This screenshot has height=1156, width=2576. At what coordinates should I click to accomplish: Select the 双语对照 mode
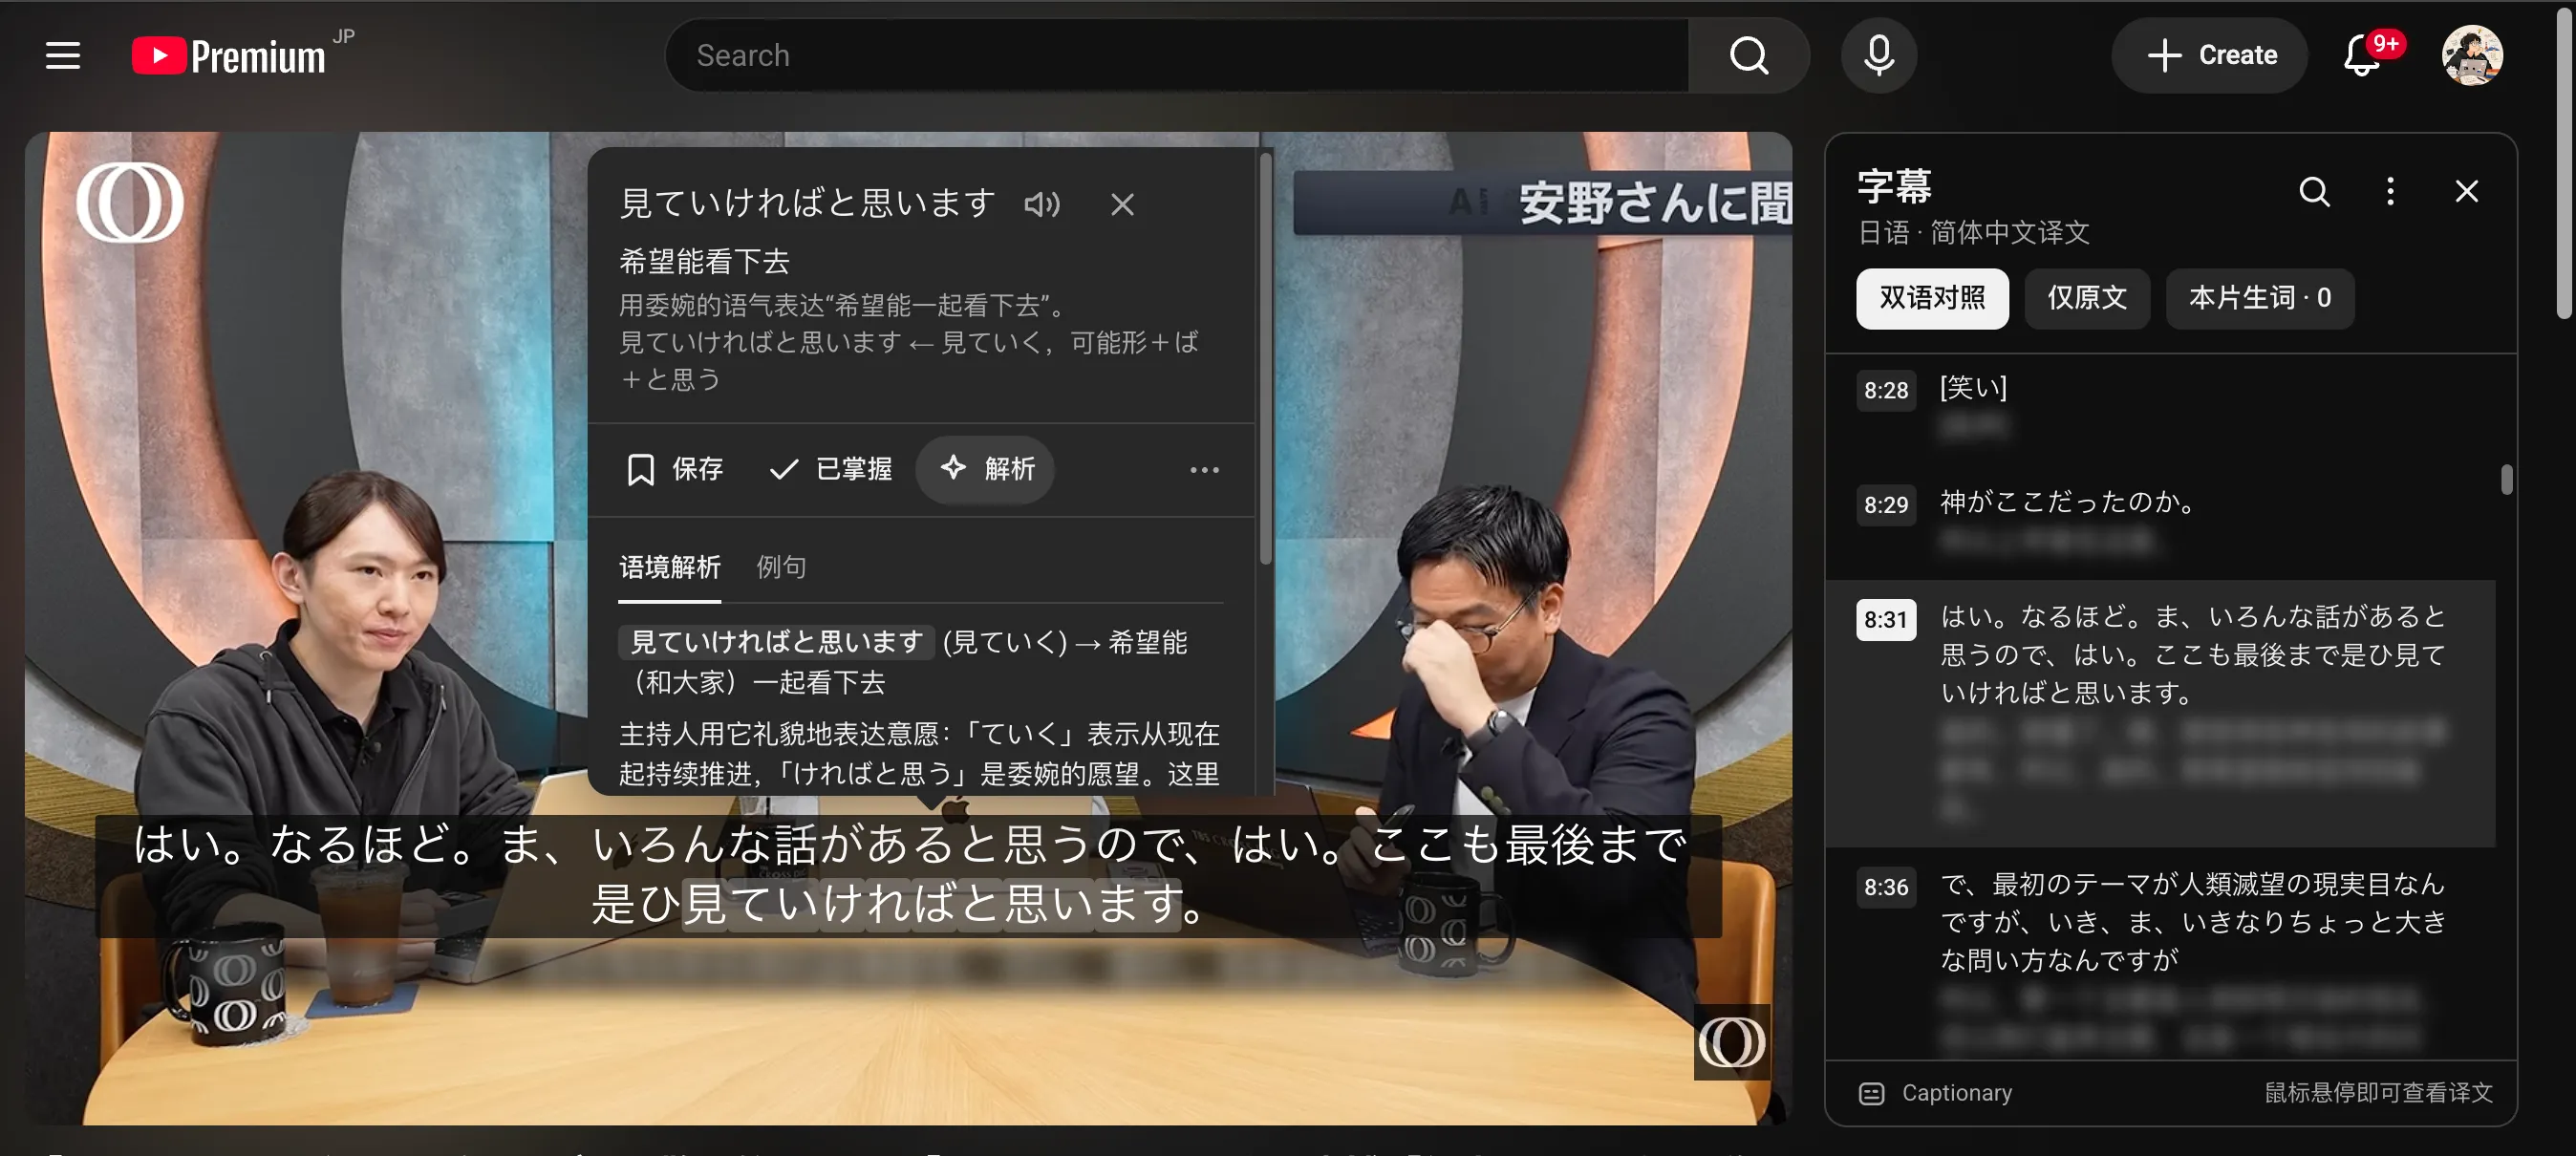pos(1932,298)
